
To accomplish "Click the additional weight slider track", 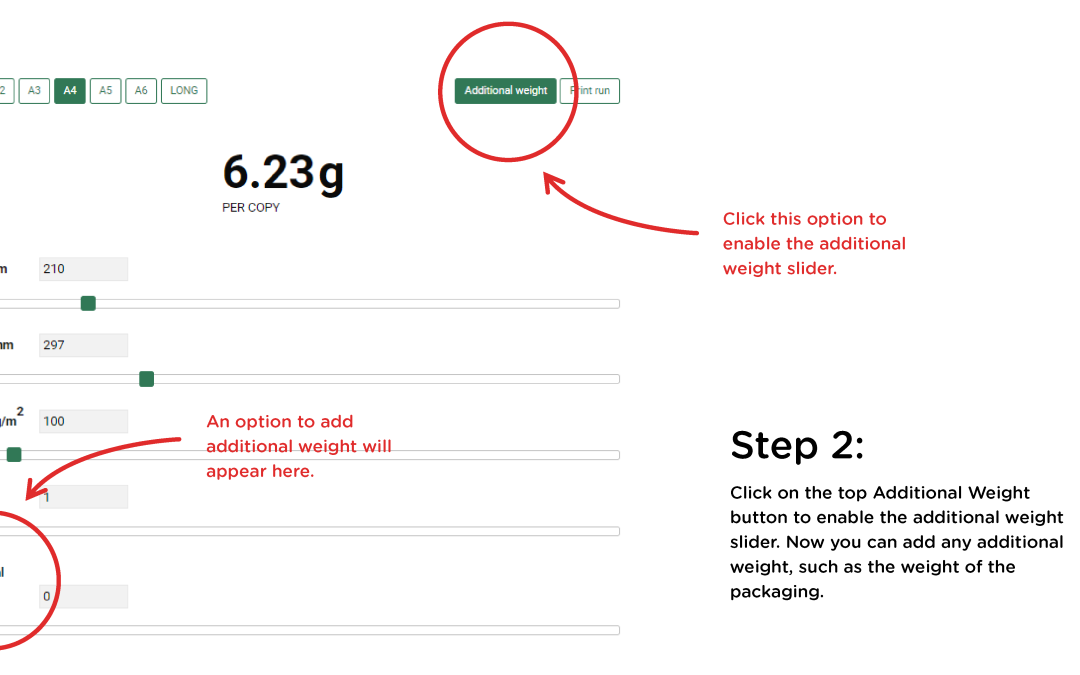I will coord(310,630).
